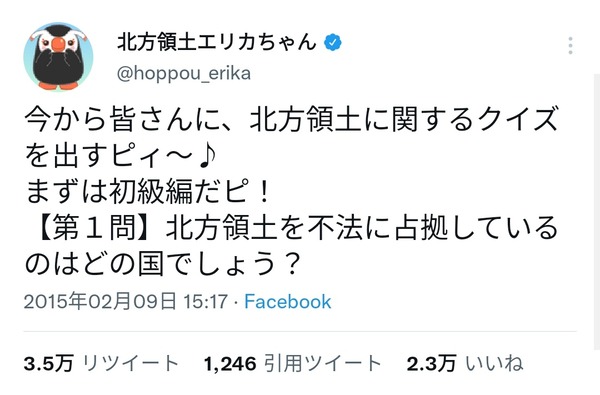
Task: Click the のはどの国でしょう？ closing line
Action: tap(162, 264)
